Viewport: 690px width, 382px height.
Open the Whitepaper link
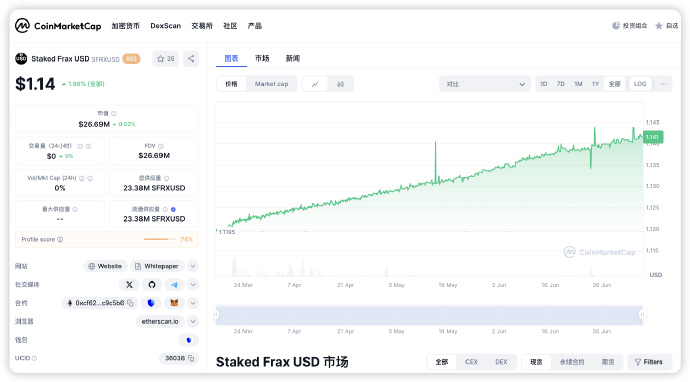157,266
